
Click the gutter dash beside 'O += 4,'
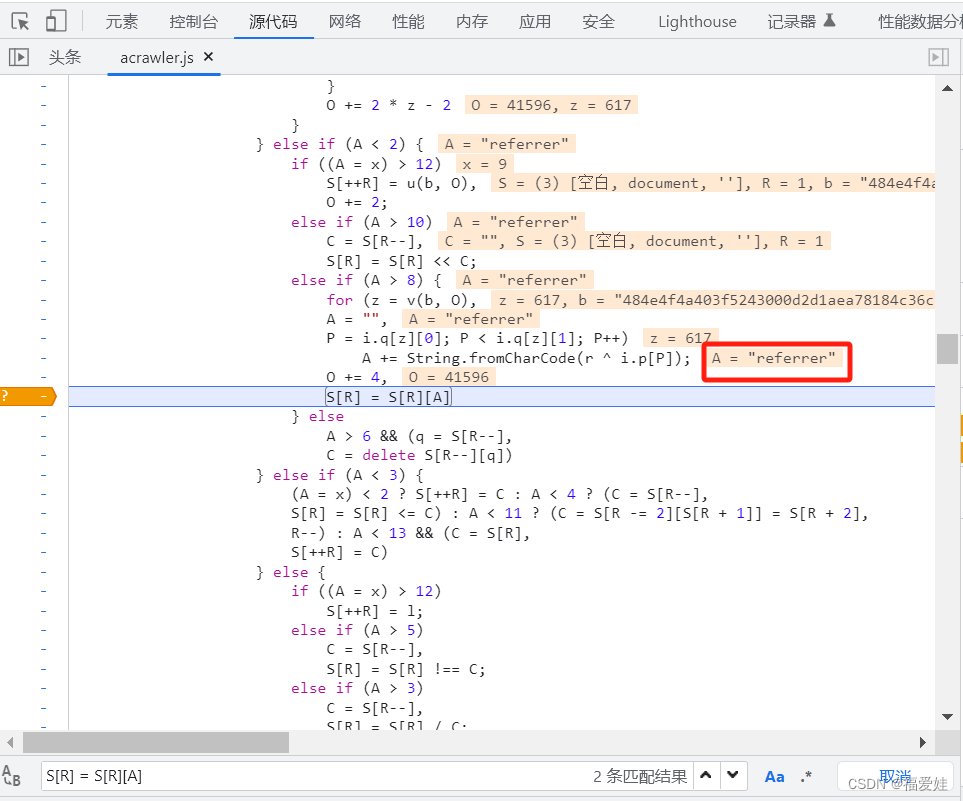click(x=44, y=377)
